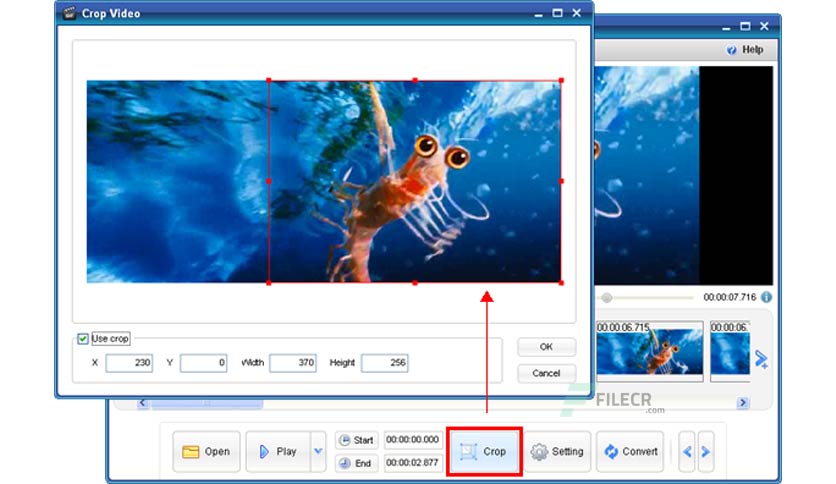Click the time readout 00:00:07.716

(x=729, y=297)
